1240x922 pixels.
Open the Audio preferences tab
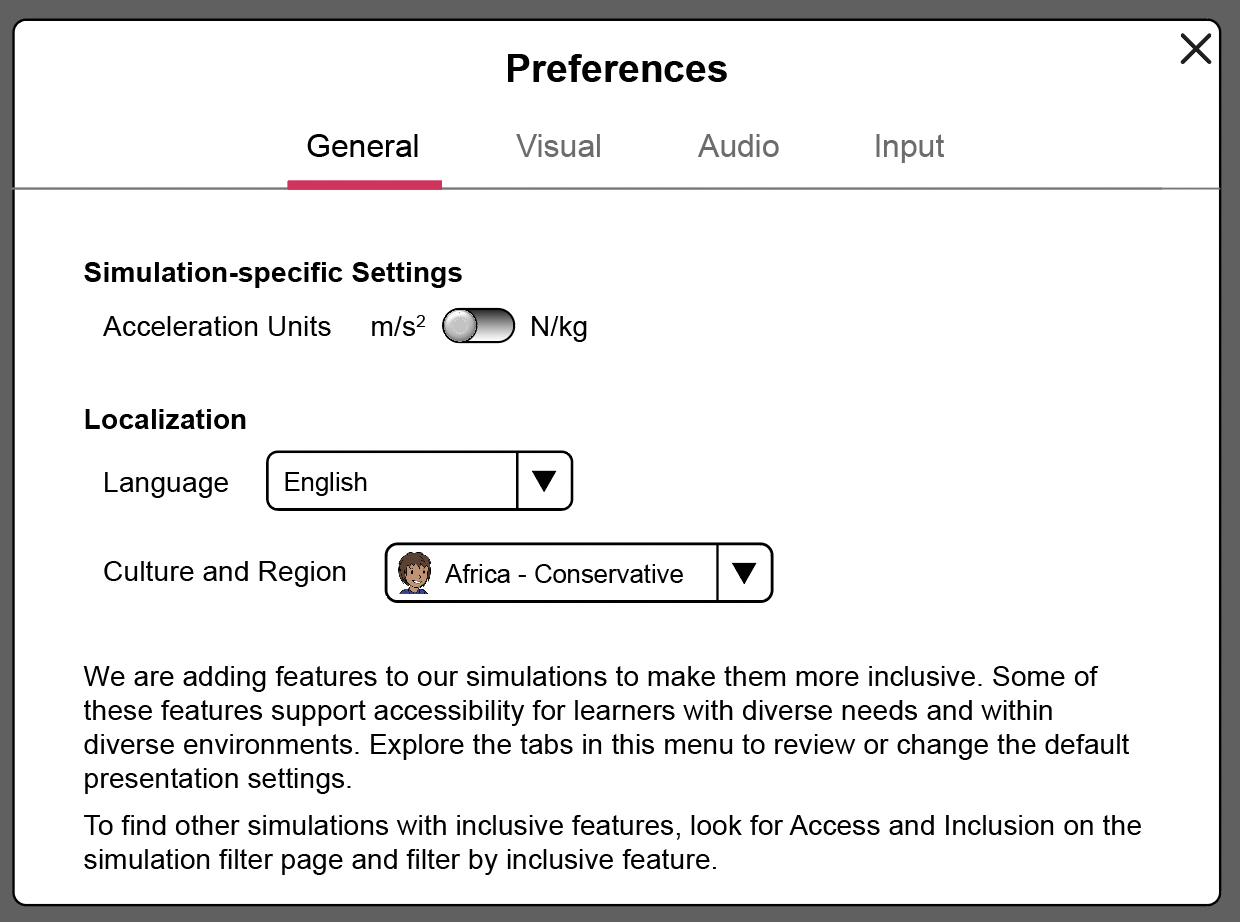click(738, 146)
